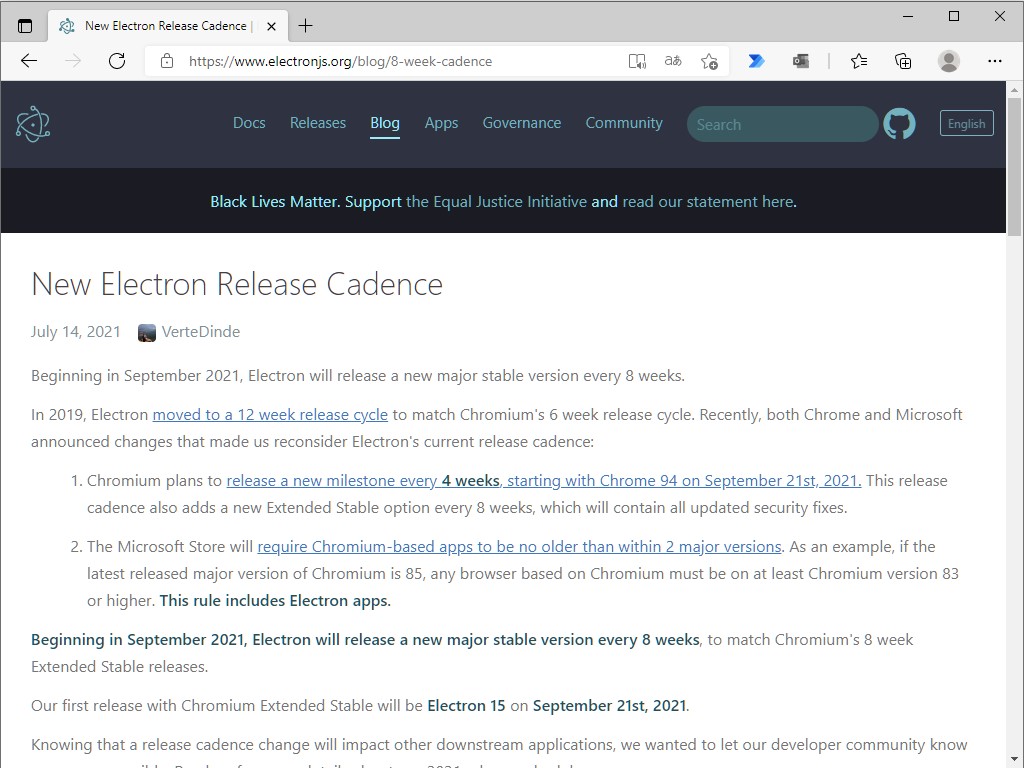
Task: Click the 'Black Lives Matter. Support' banner text
Action: point(306,202)
